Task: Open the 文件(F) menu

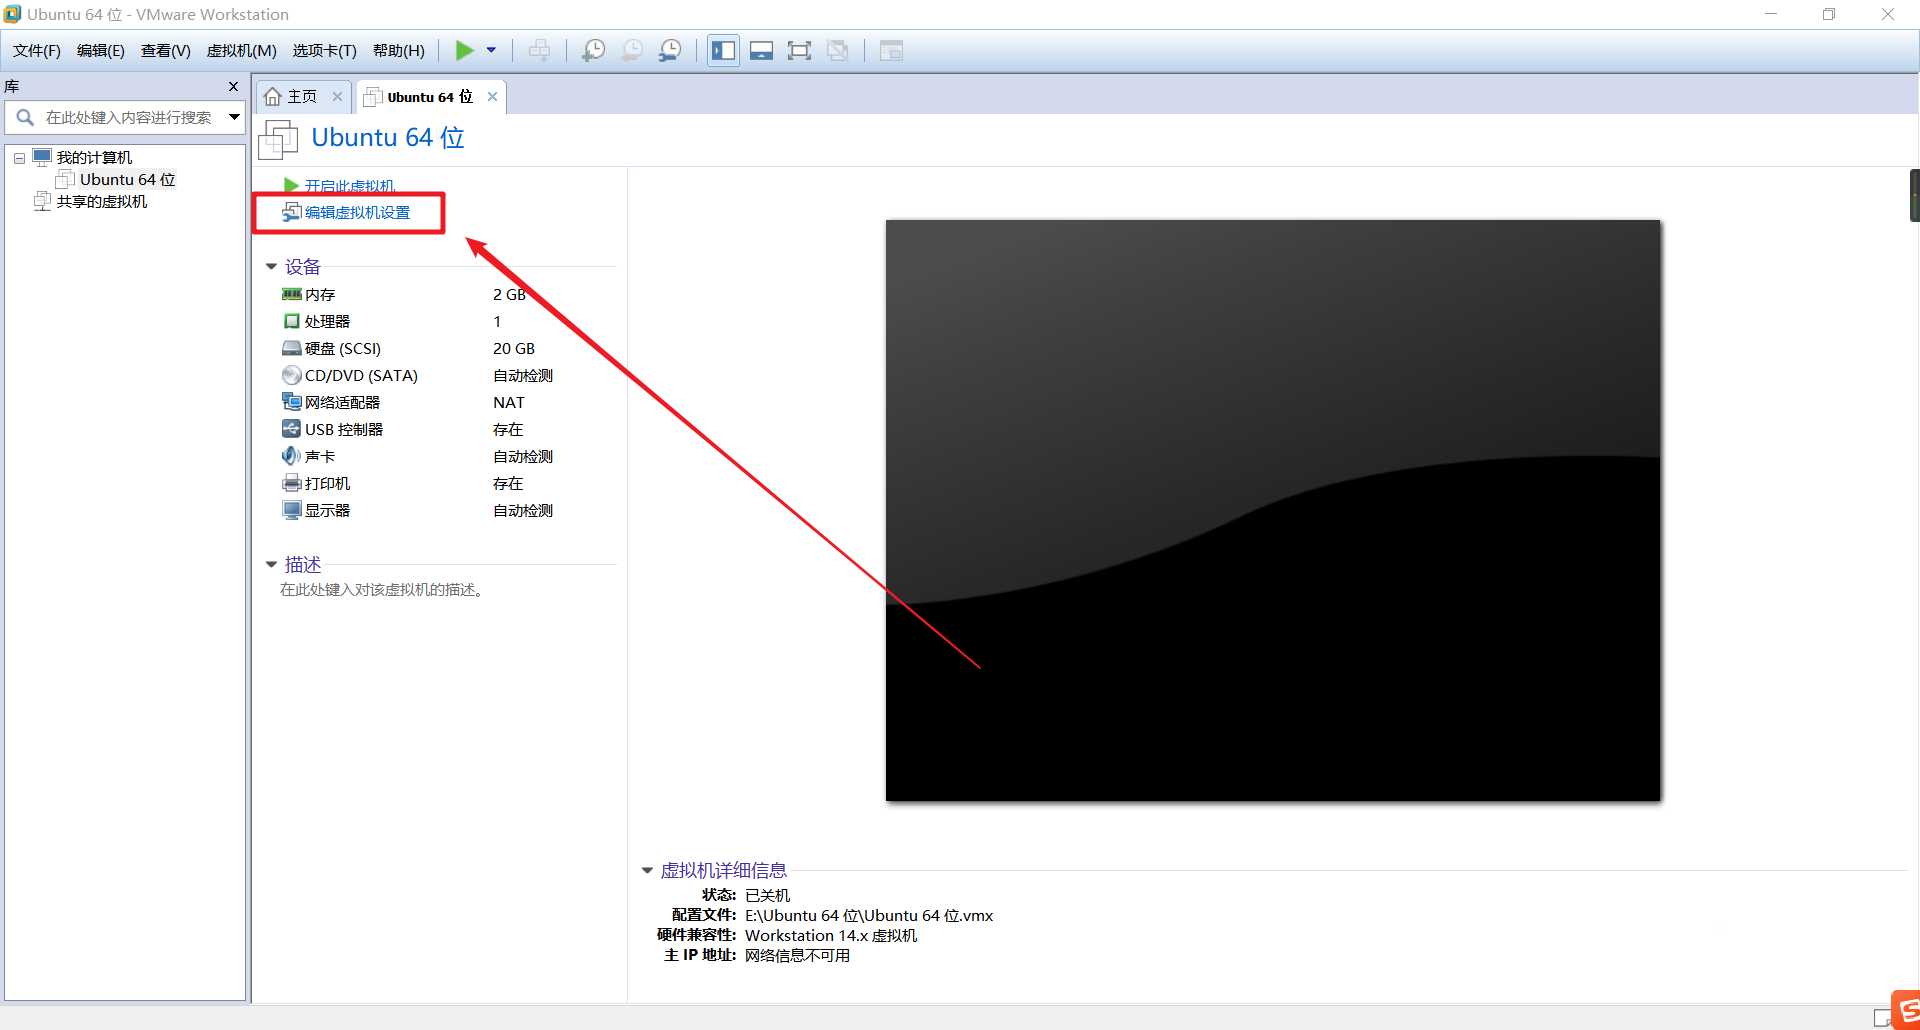Action: click(x=37, y=51)
